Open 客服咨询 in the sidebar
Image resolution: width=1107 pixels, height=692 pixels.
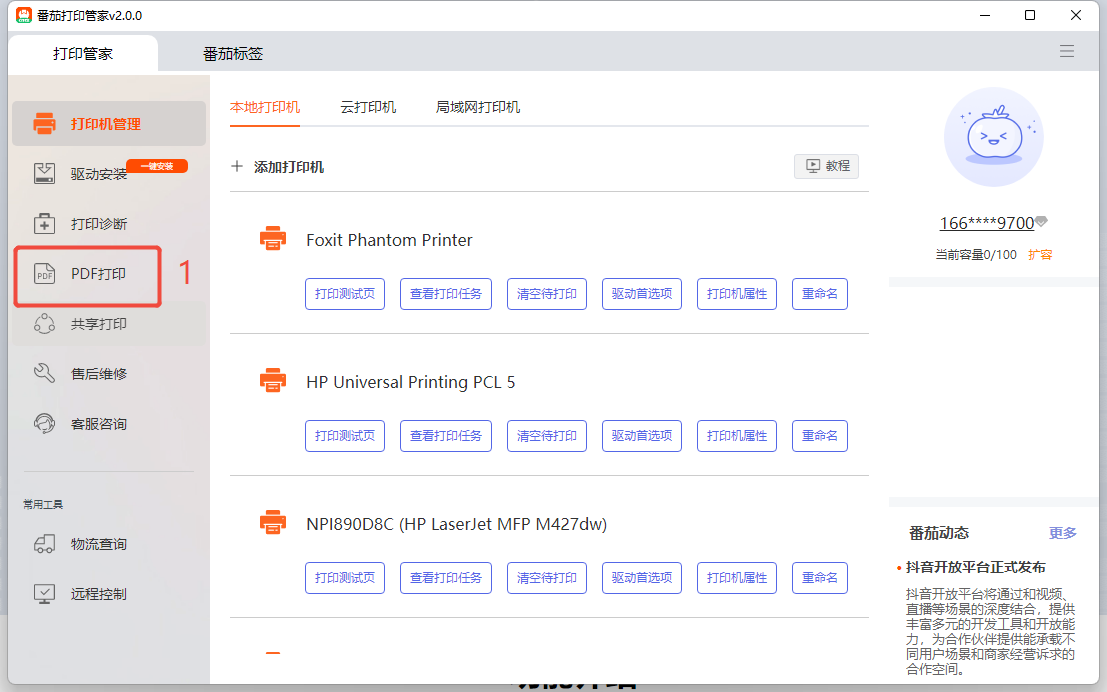coord(109,424)
